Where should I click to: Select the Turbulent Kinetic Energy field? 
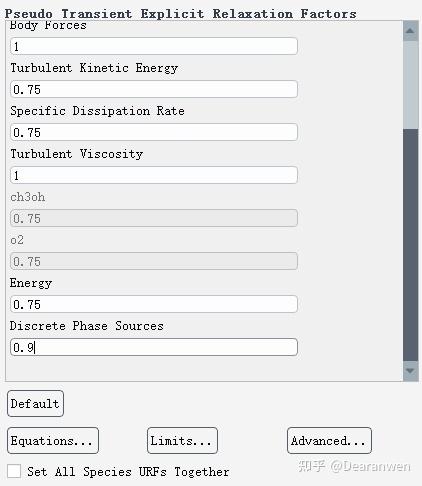(x=154, y=89)
